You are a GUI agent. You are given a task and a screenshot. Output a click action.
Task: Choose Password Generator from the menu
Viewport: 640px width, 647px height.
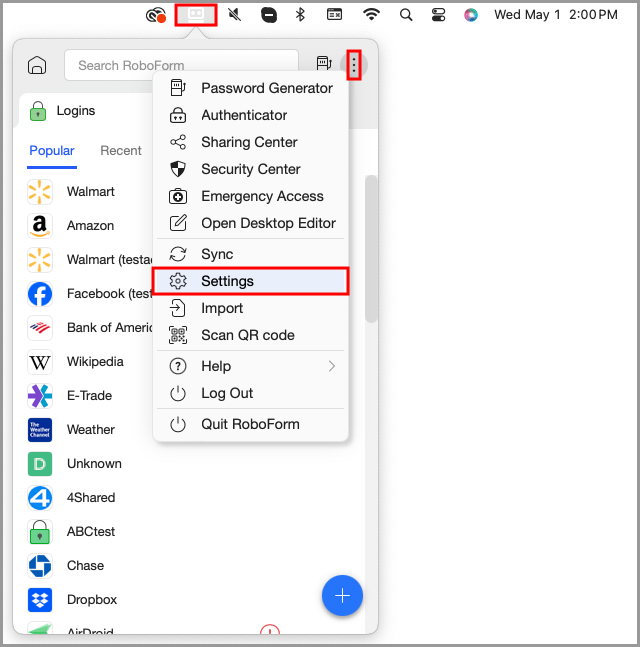pos(250,88)
